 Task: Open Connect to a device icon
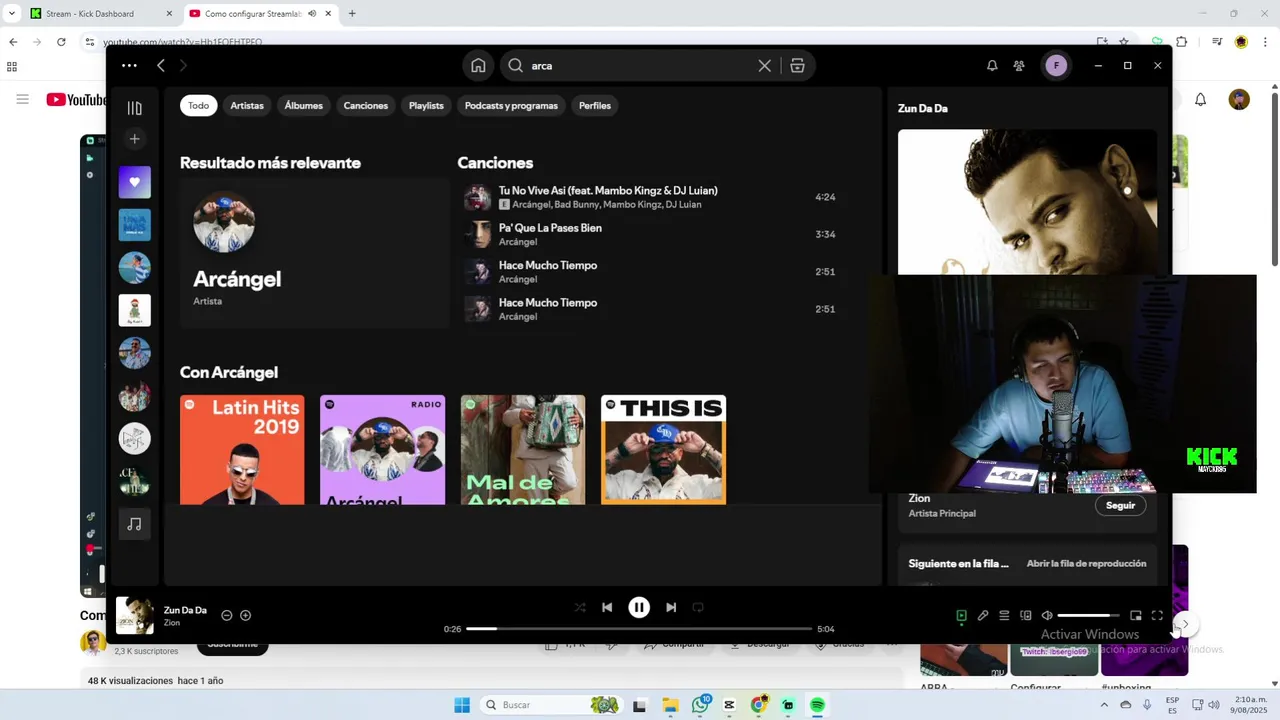[1025, 616]
